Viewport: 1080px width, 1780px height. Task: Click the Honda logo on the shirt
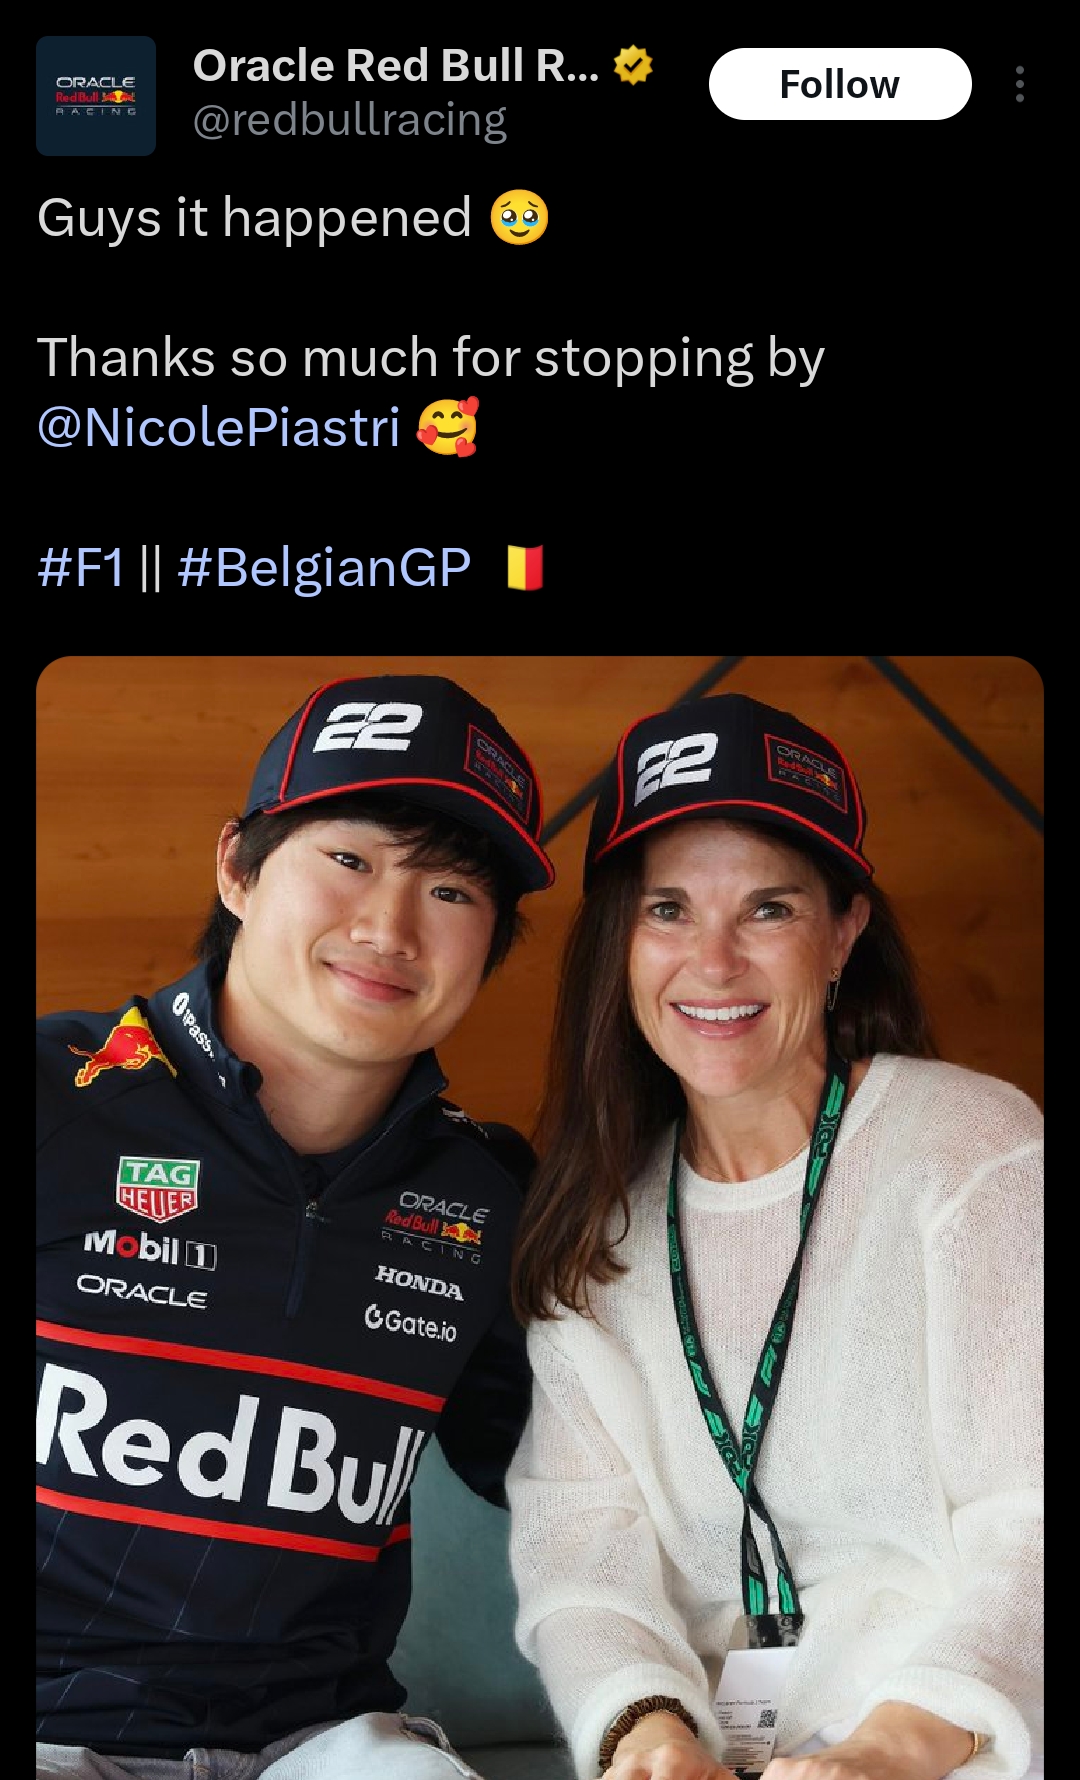(x=419, y=1282)
